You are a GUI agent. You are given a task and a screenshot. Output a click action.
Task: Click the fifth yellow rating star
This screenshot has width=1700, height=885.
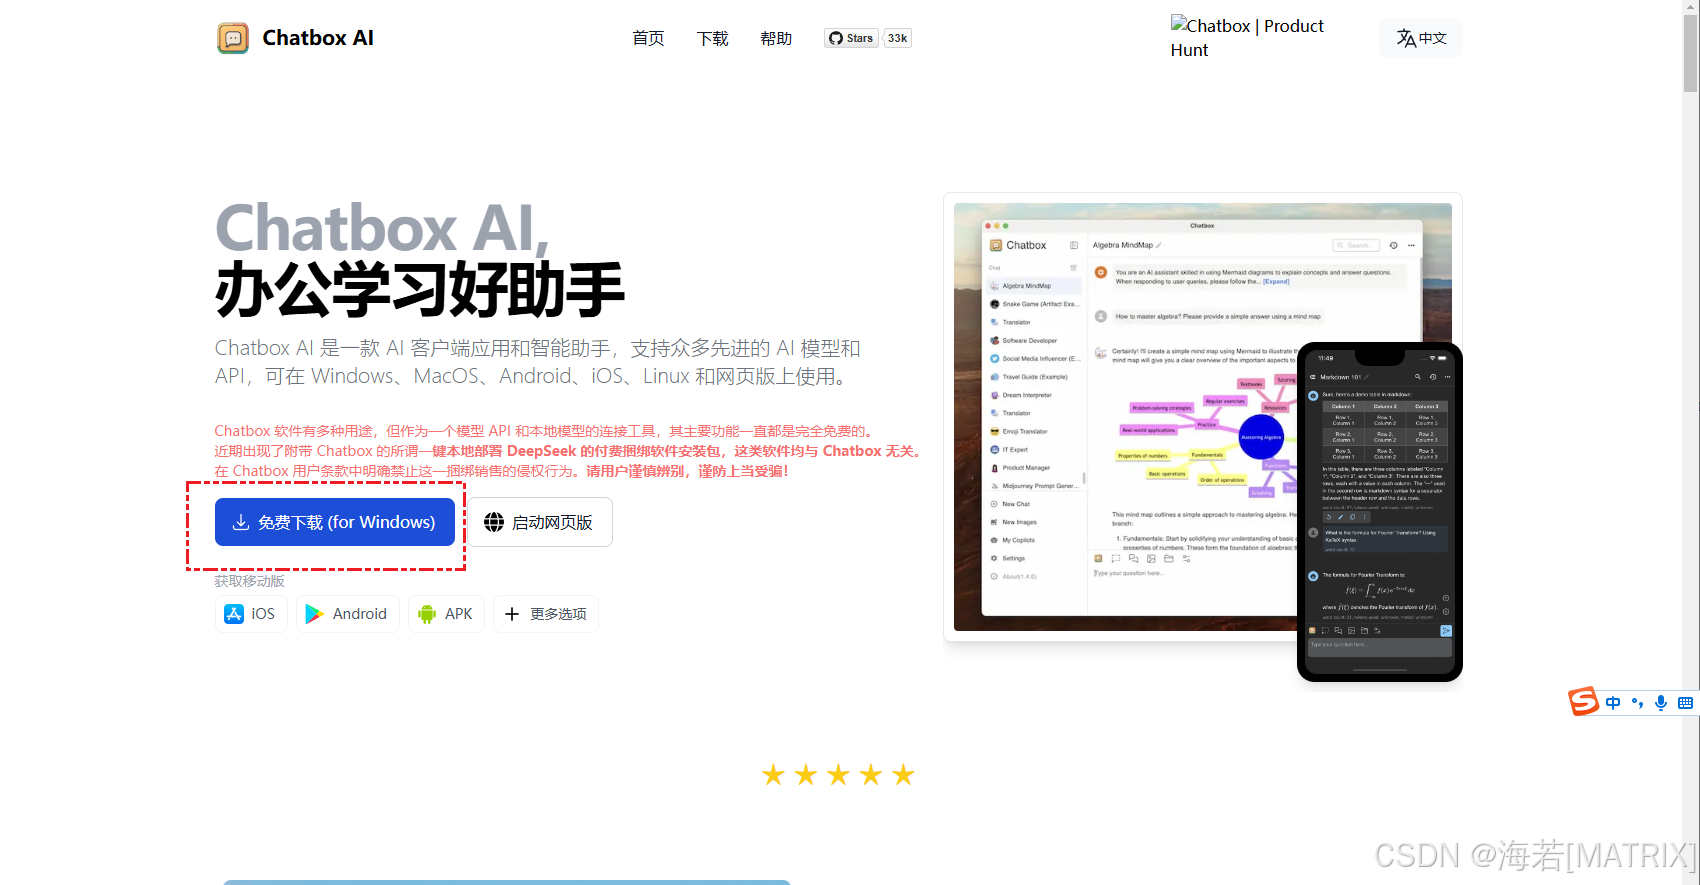903,775
